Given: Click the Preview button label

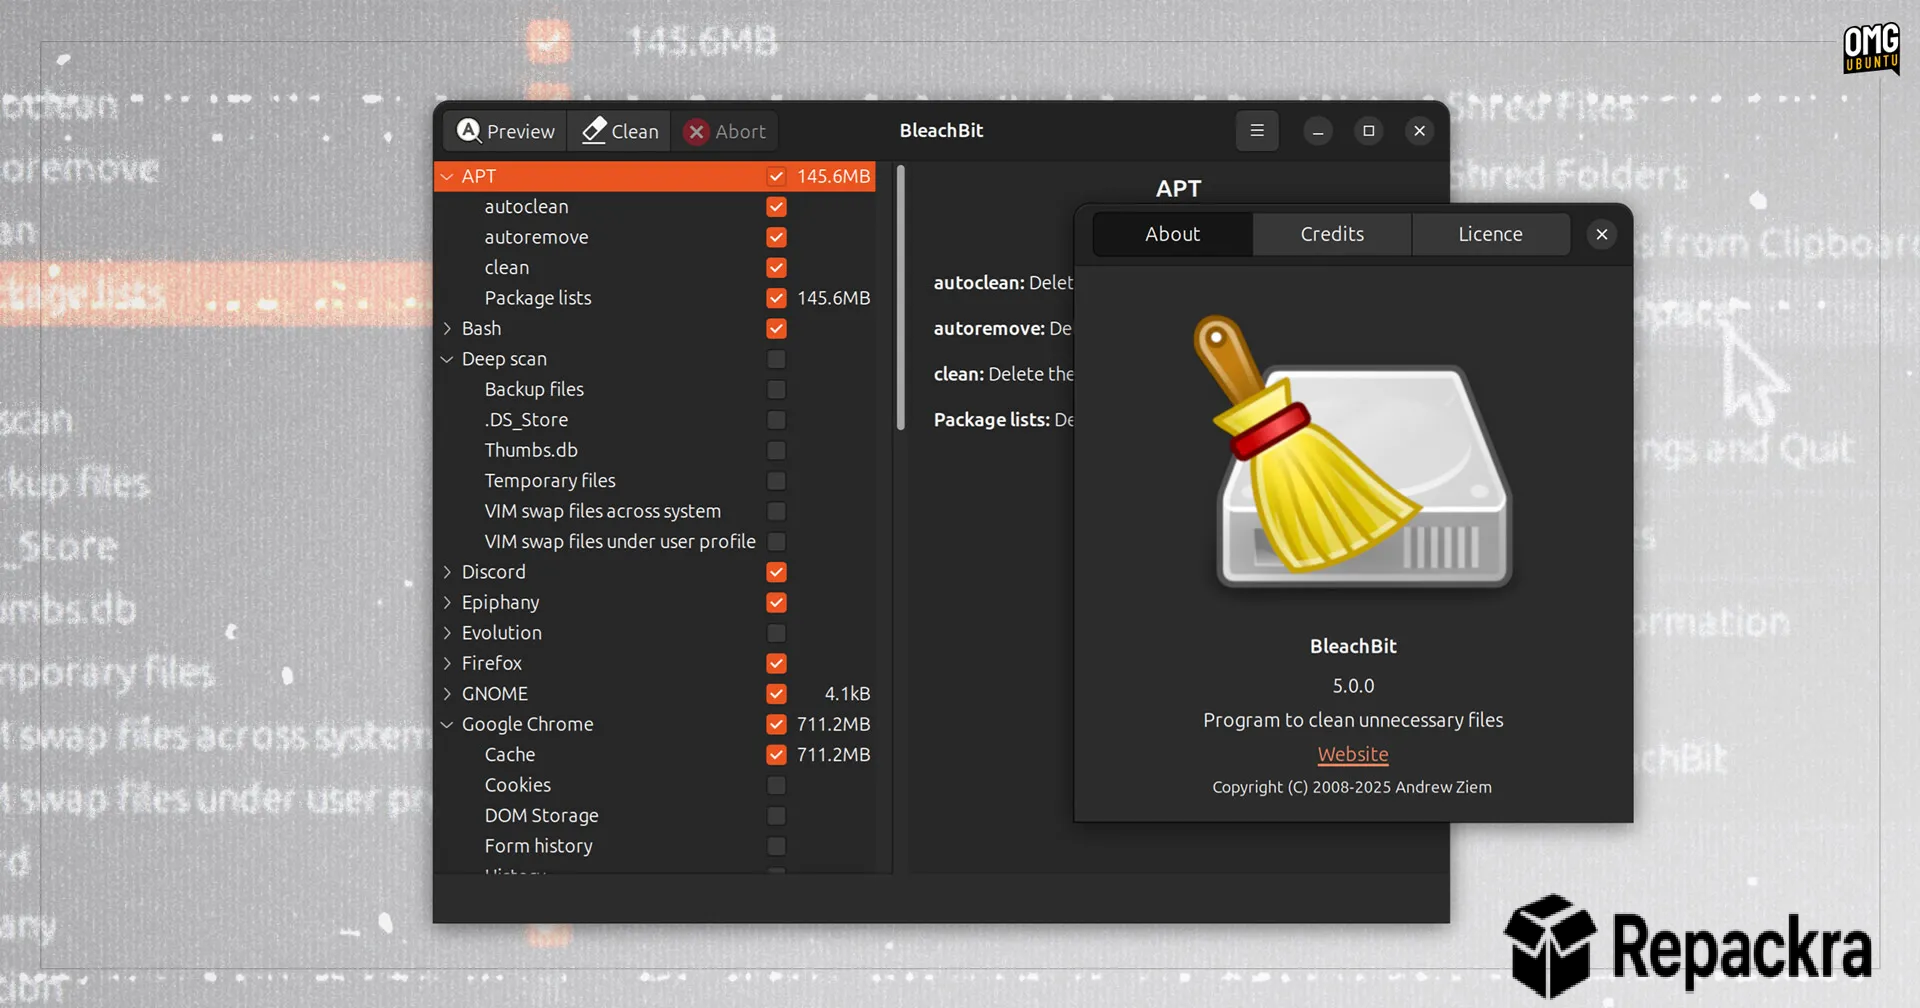Looking at the screenshot, I should point(521,131).
